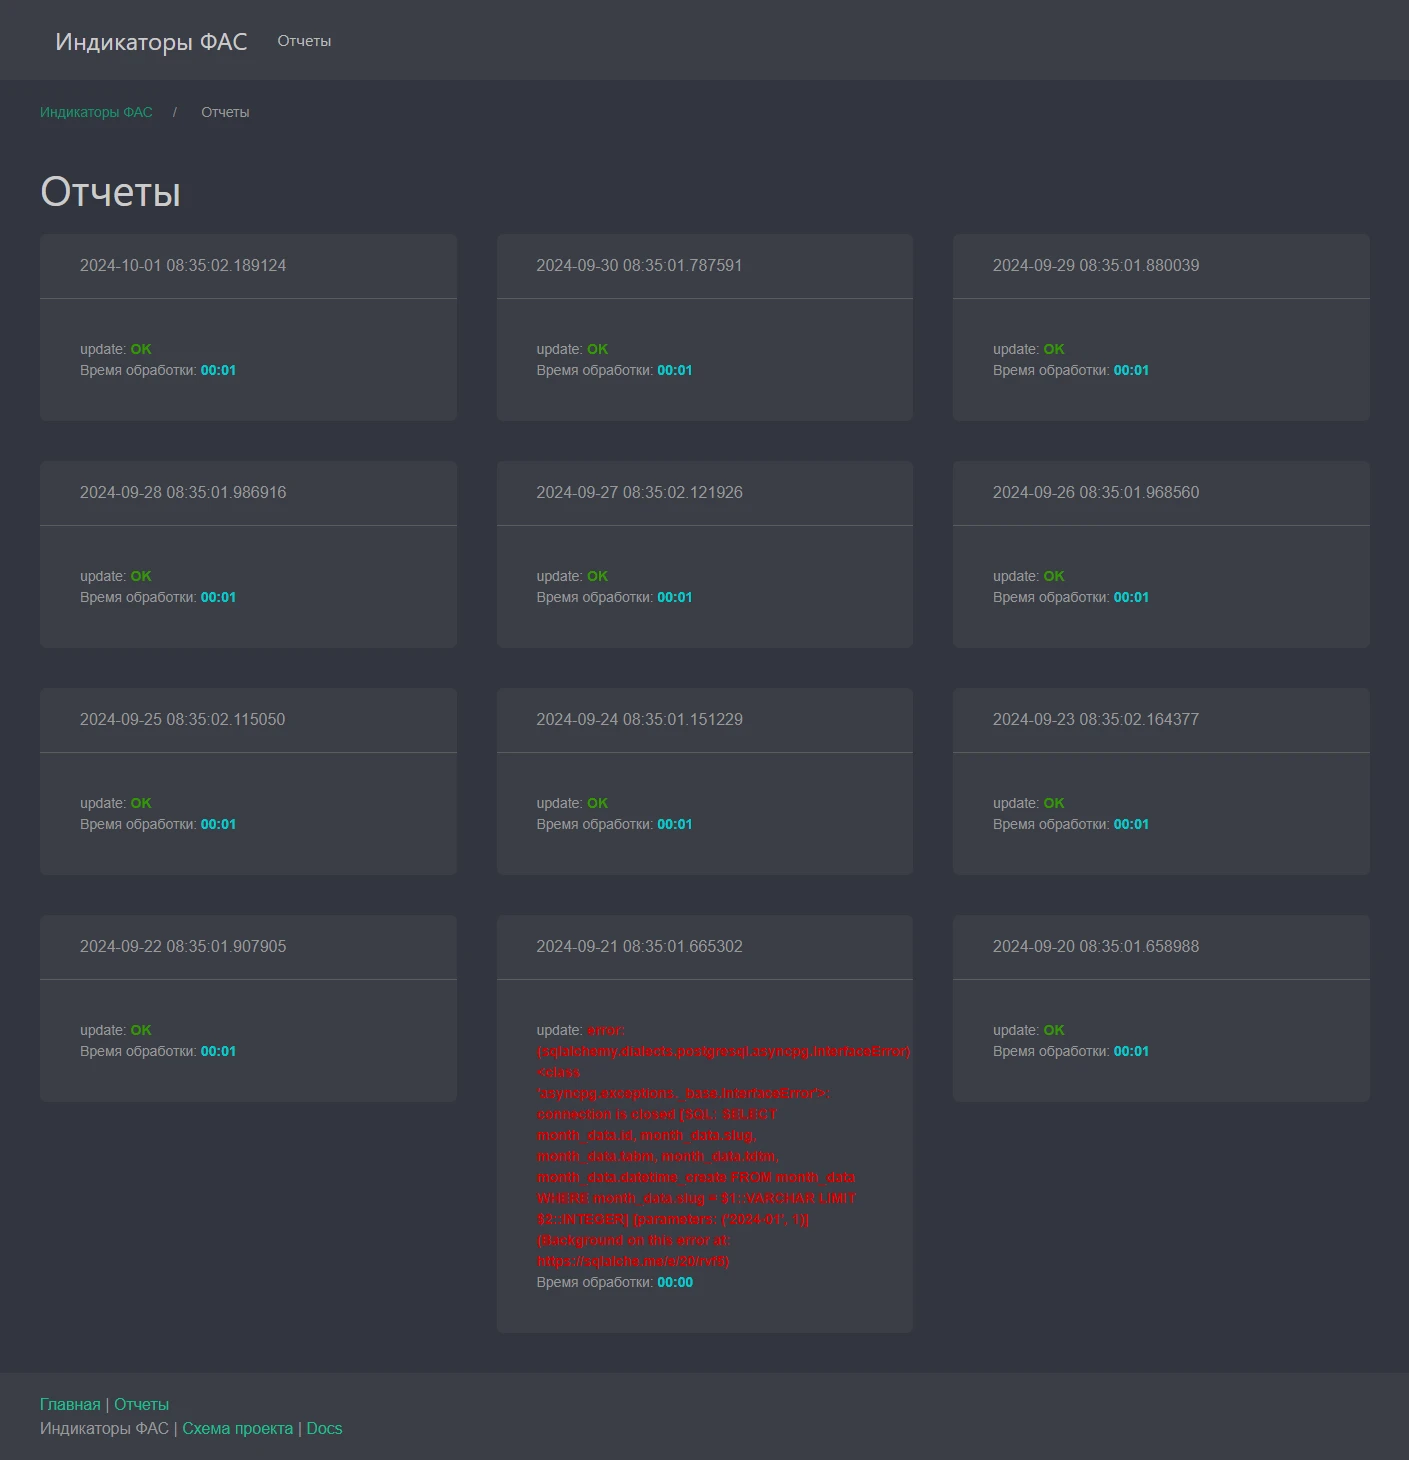
Task: Select the 2024-09-28 report timestamp
Action: coord(183,492)
